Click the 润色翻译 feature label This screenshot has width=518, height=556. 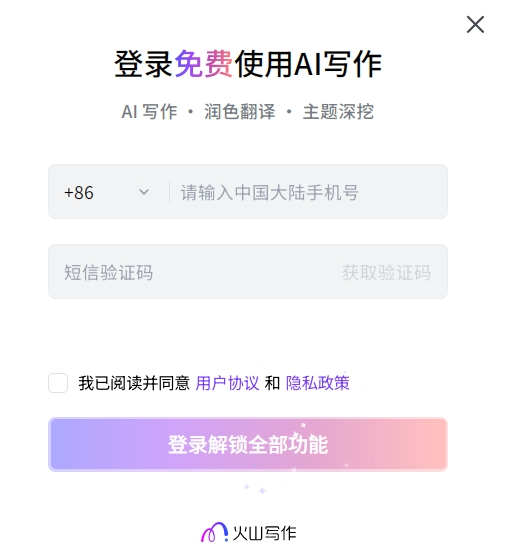(x=240, y=112)
